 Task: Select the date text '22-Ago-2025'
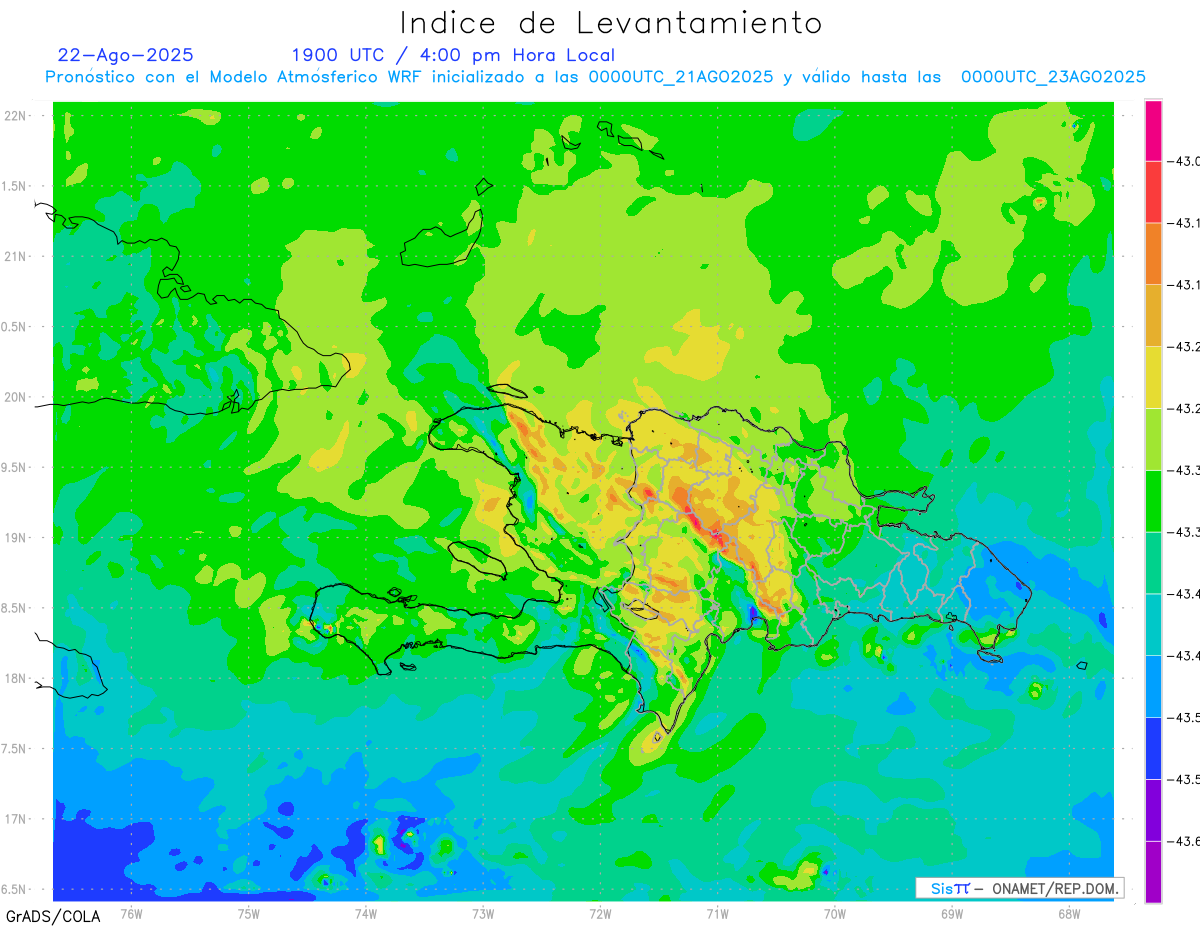click(126, 55)
